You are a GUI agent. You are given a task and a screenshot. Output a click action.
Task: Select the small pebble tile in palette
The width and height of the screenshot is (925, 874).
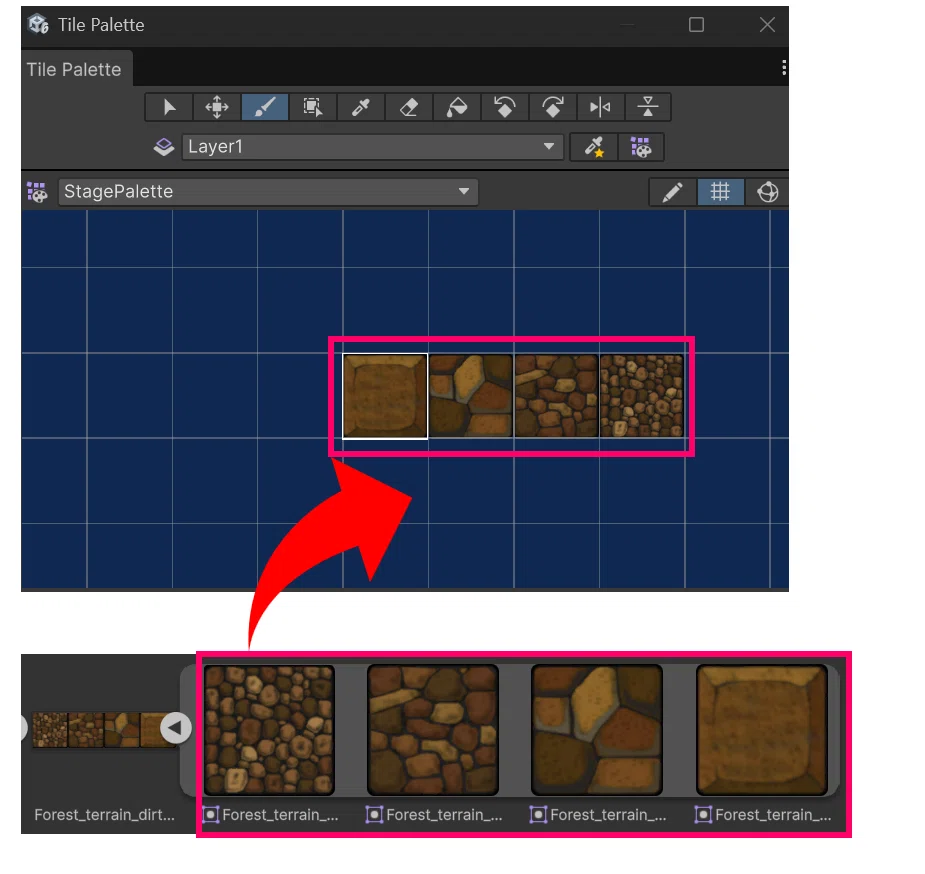pyautogui.click(x=642, y=396)
